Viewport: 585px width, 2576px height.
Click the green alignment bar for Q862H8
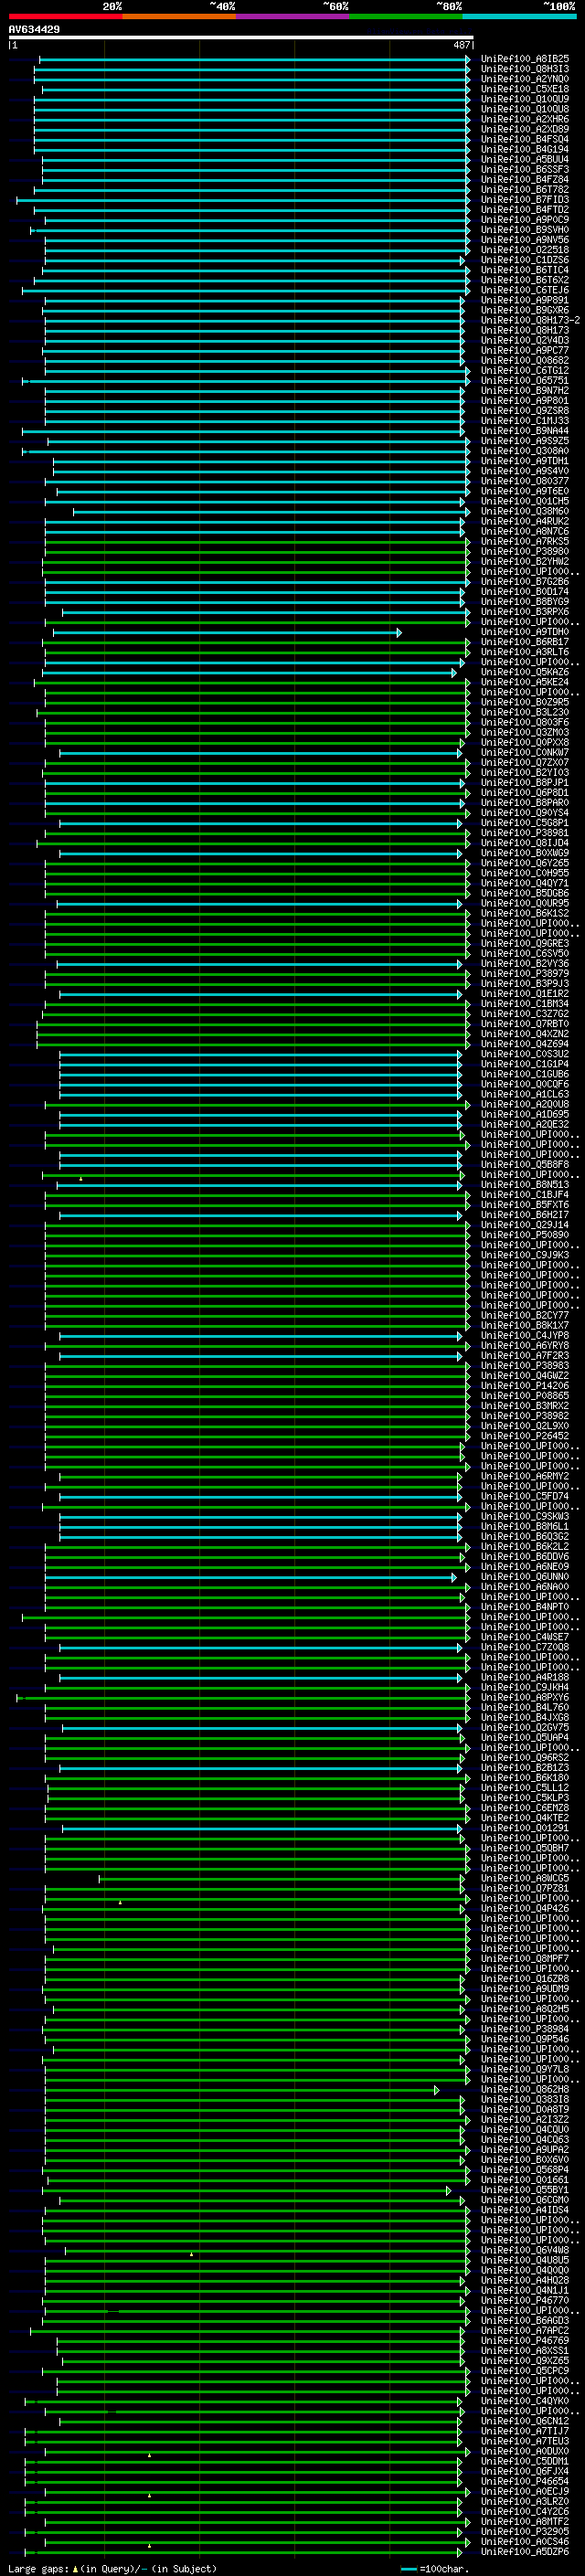241,2090
